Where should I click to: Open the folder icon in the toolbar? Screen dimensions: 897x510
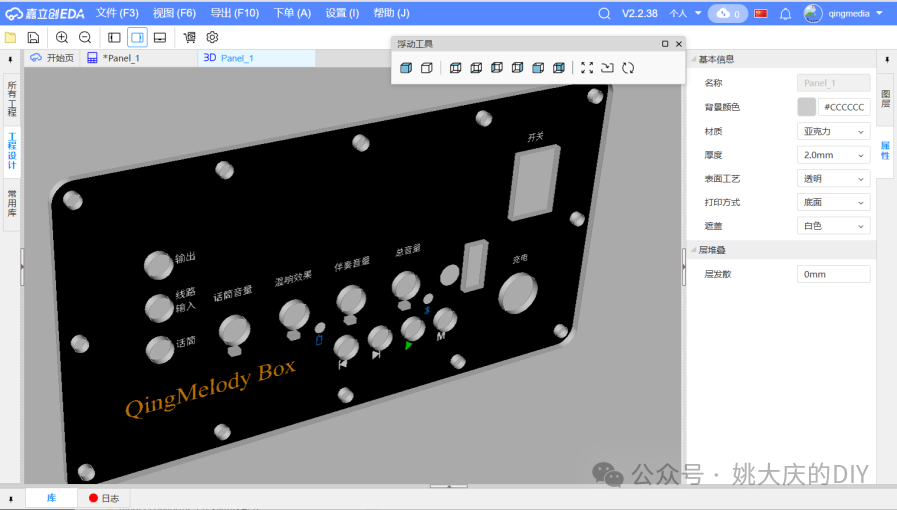(x=10, y=38)
